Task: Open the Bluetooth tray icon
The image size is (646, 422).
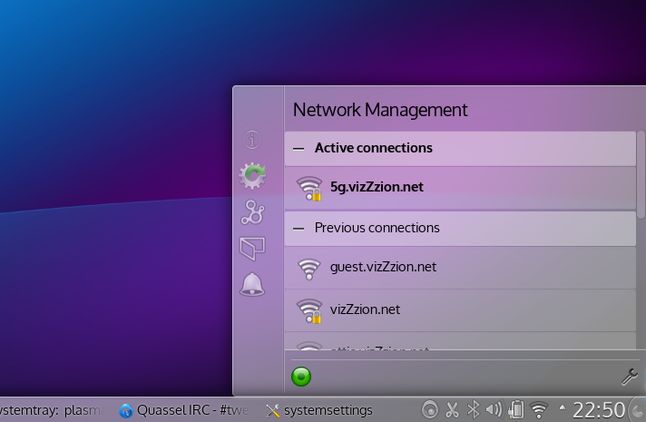Action: pos(473,410)
